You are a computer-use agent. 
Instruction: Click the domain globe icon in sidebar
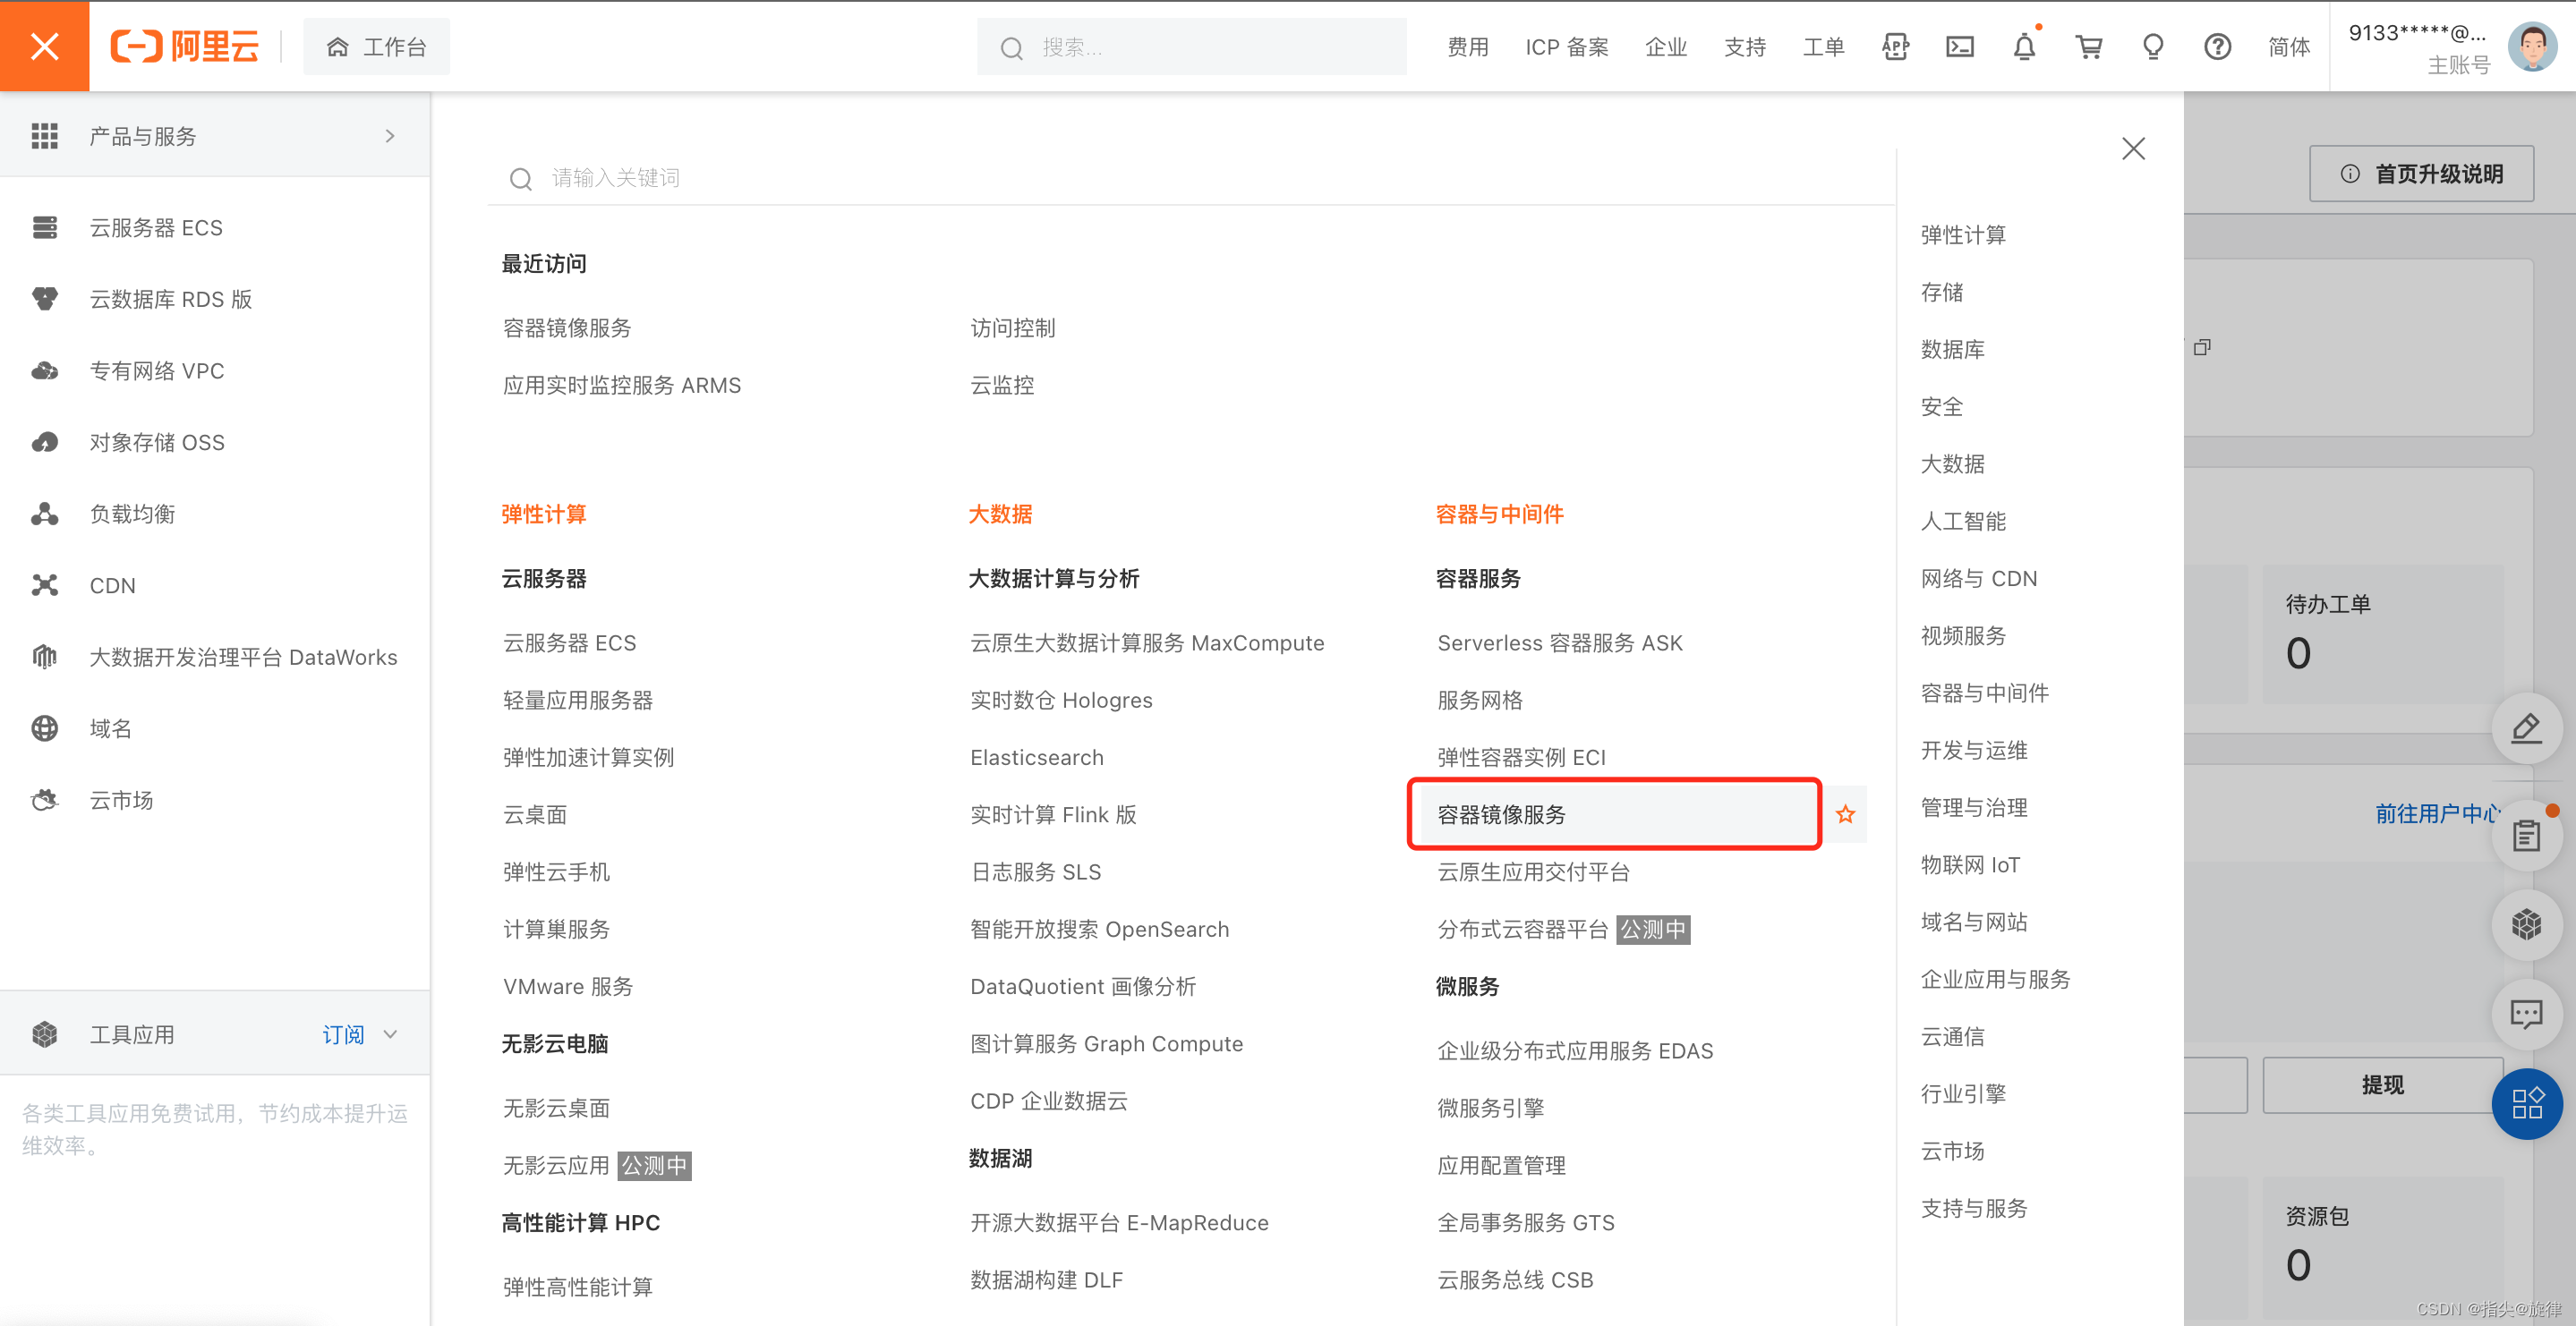[x=45, y=728]
